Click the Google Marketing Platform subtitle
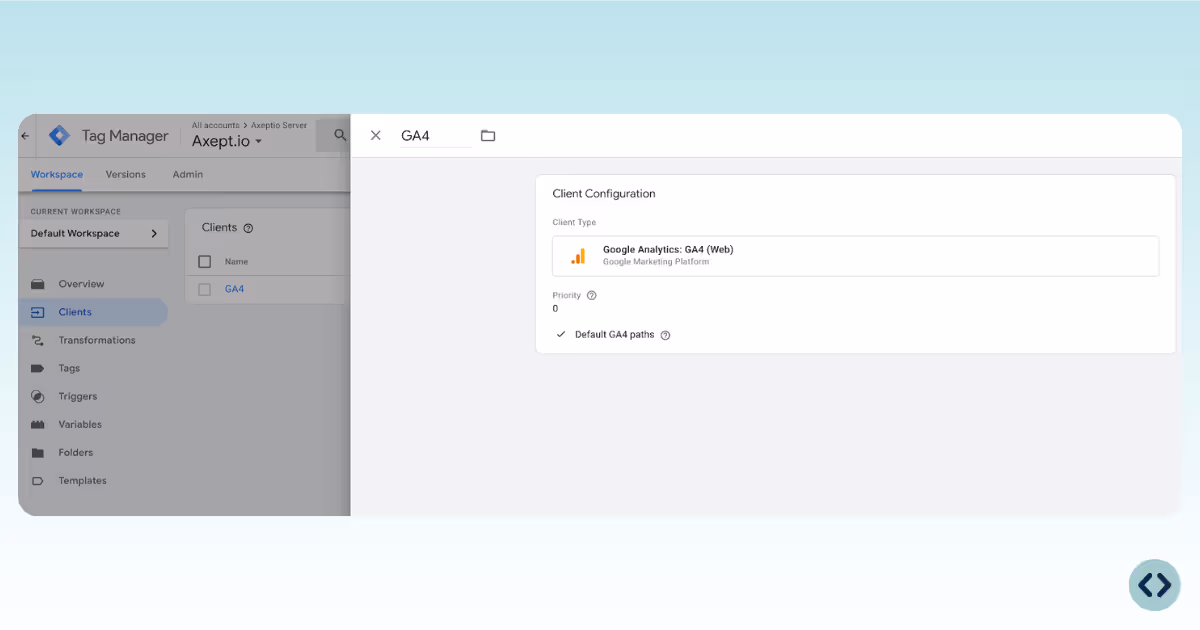Viewport: 1200px width, 630px height. (656, 262)
